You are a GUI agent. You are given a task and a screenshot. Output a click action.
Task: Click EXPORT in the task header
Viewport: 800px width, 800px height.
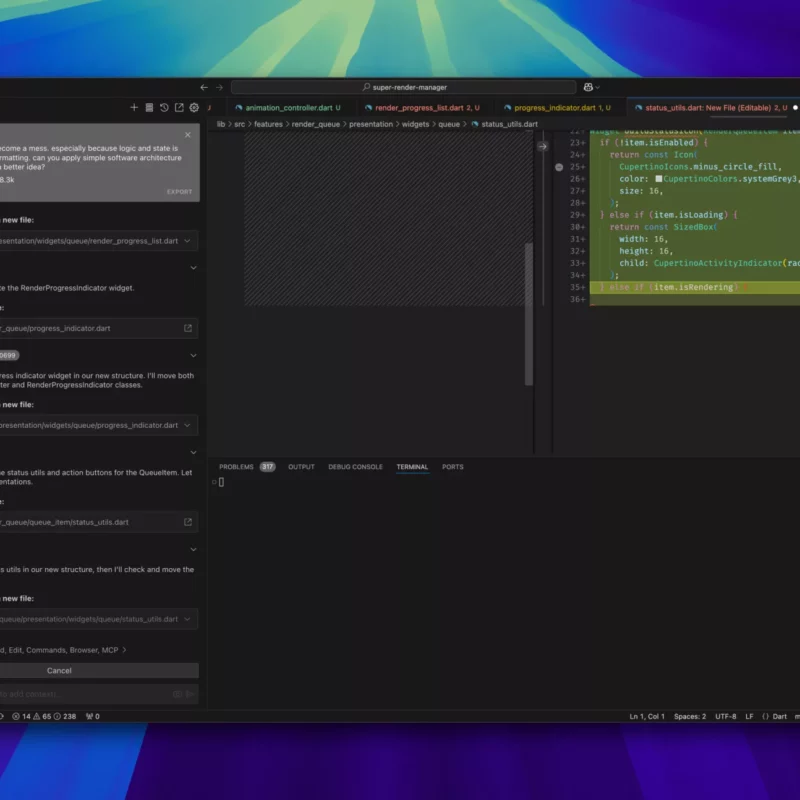tap(179, 191)
